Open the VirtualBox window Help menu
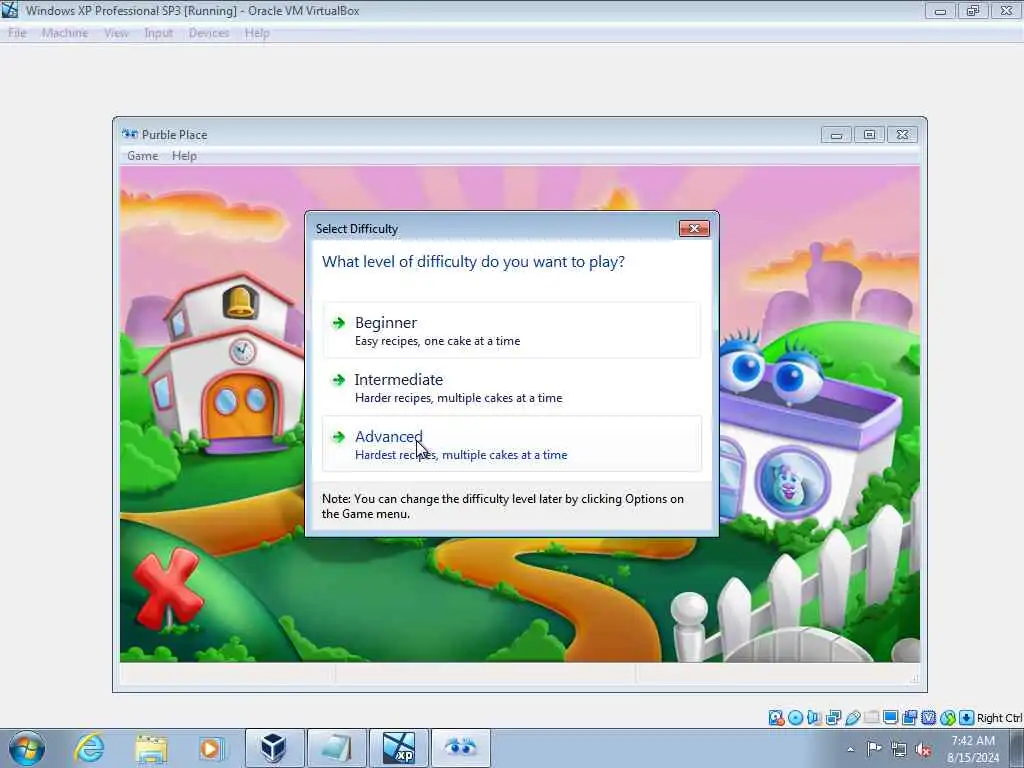 point(257,33)
